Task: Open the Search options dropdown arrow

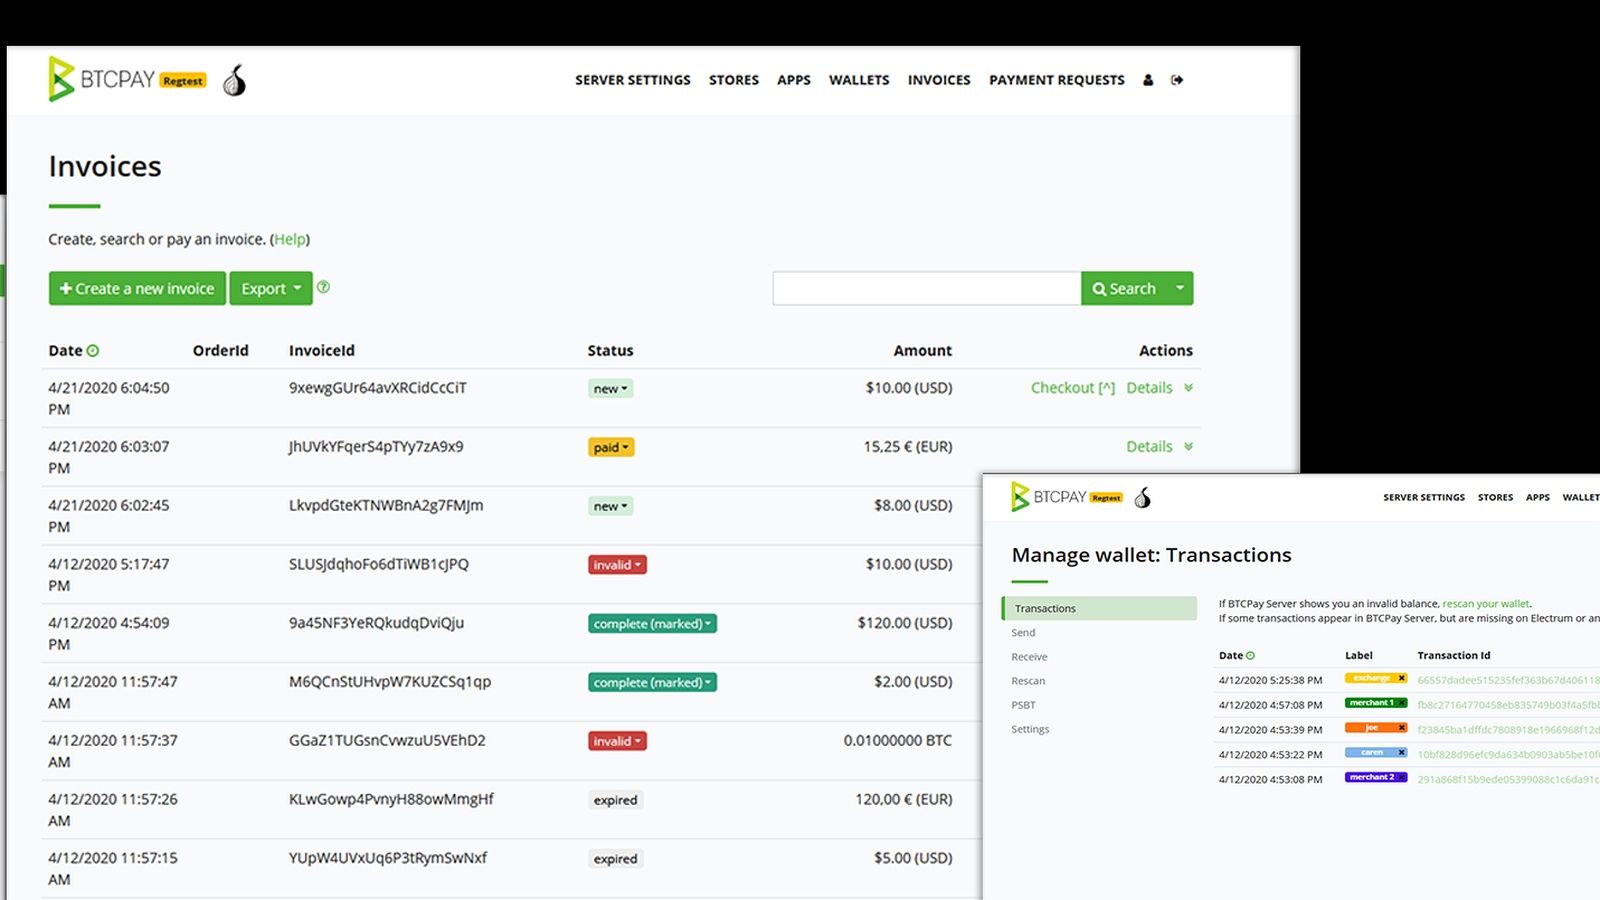Action: [1180, 288]
